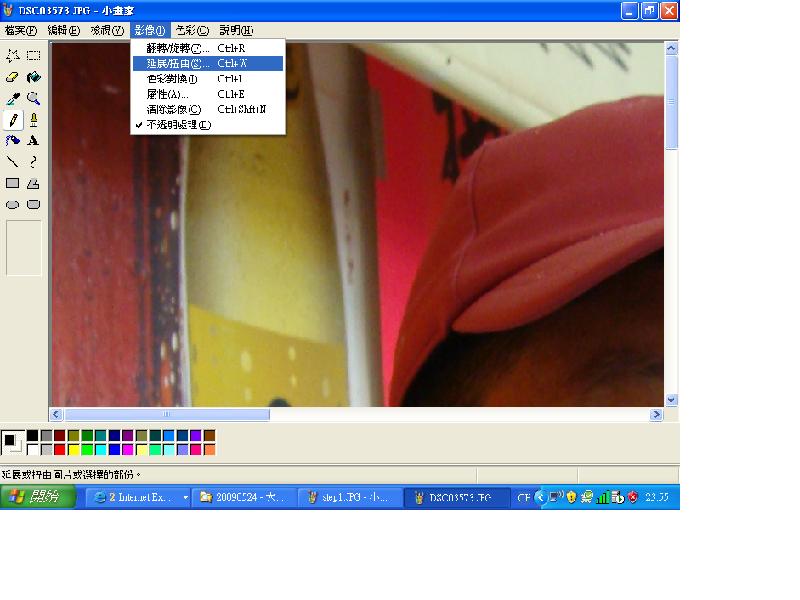This screenshot has width=800, height=600.
Task: Expand the Internet Explorer taskbar group arrow
Action: [x=185, y=497]
